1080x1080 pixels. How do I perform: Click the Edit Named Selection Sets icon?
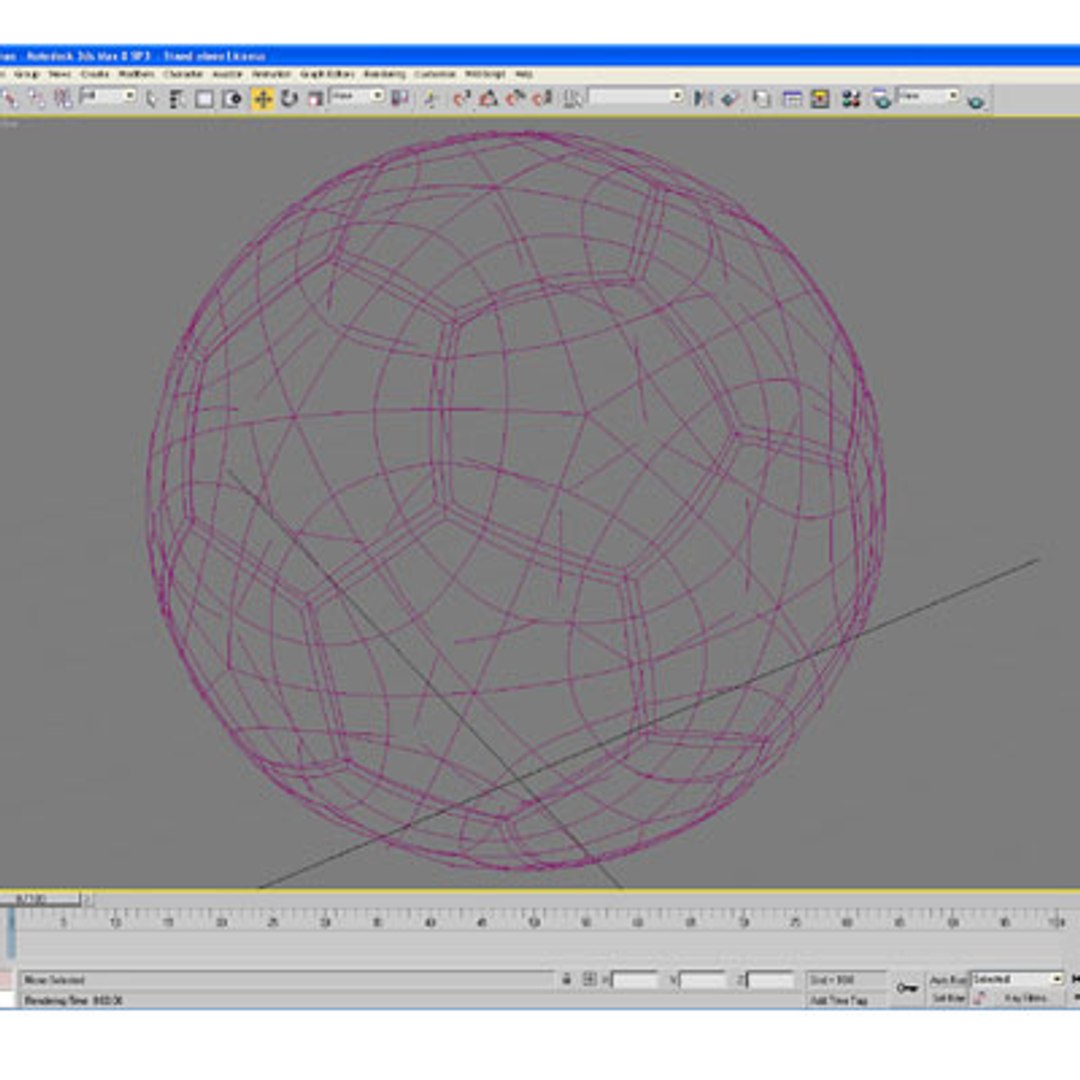tap(572, 98)
